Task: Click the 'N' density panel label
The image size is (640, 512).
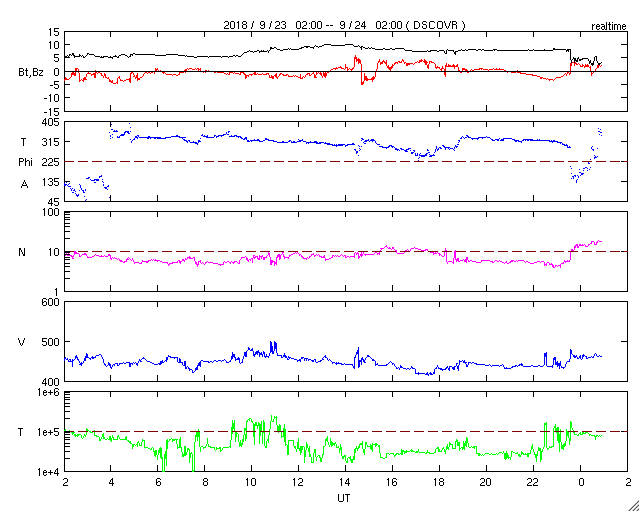Action: 22,252
